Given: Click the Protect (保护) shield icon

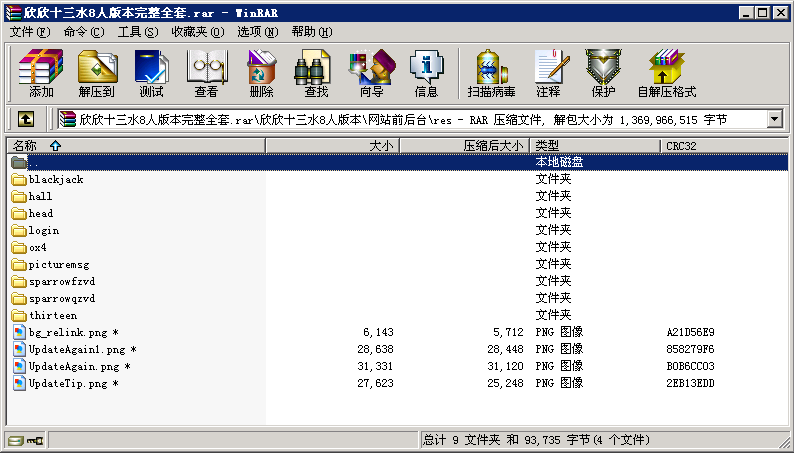Looking at the screenshot, I should (x=603, y=73).
